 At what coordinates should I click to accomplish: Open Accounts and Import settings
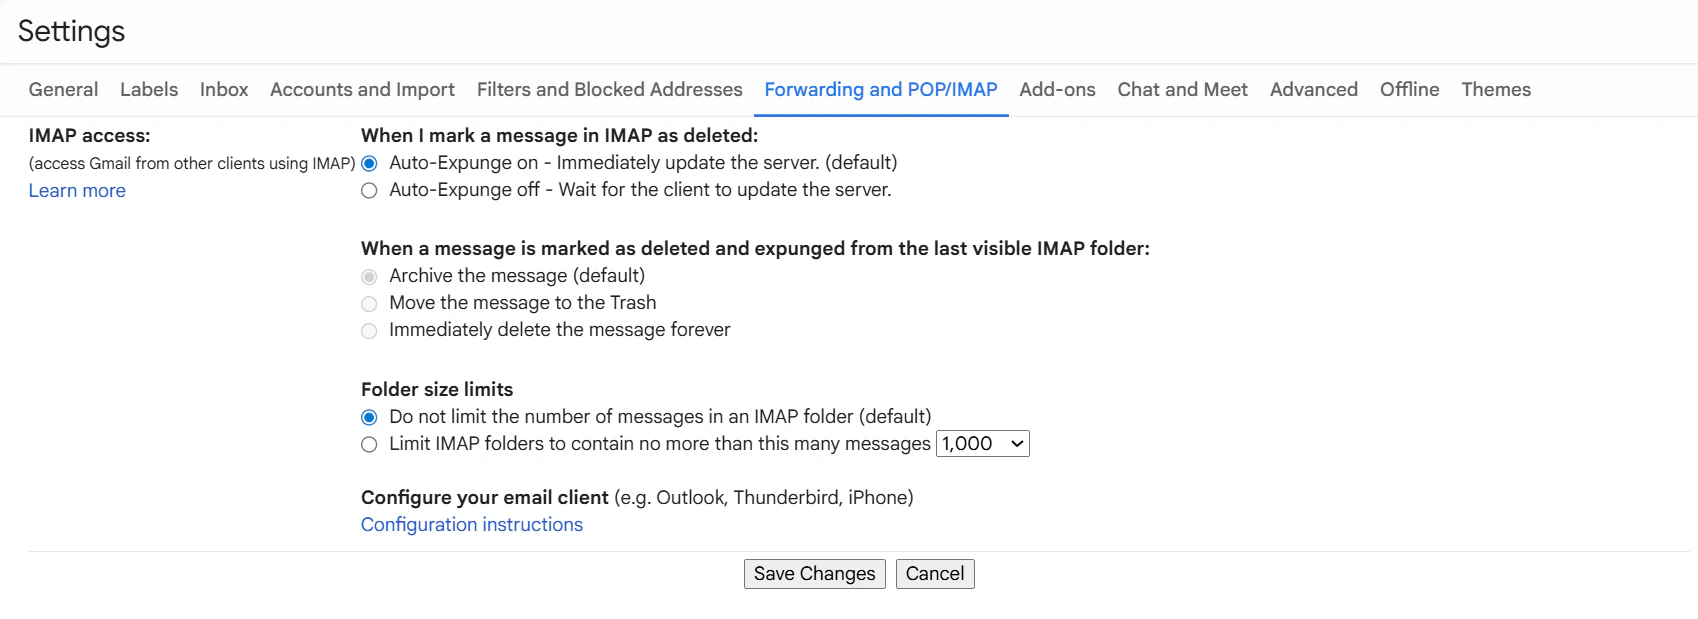tap(361, 89)
